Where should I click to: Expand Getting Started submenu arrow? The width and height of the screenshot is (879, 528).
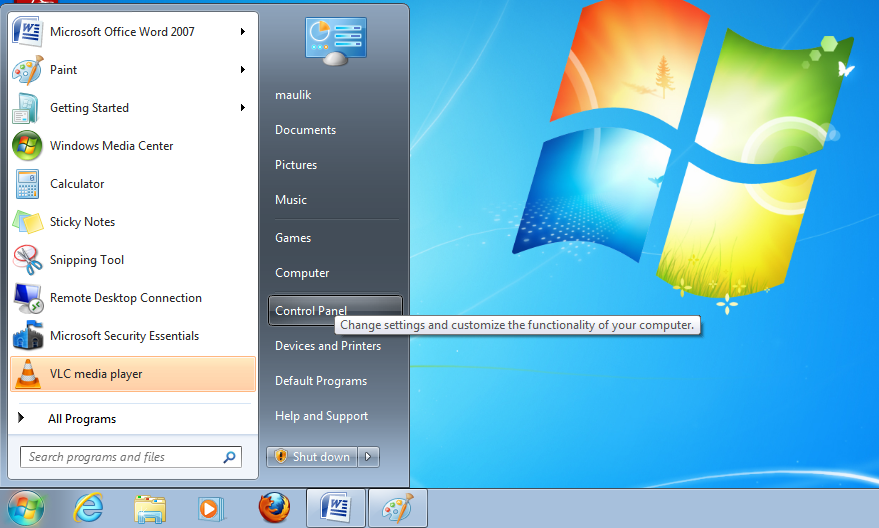click(243, 108)
